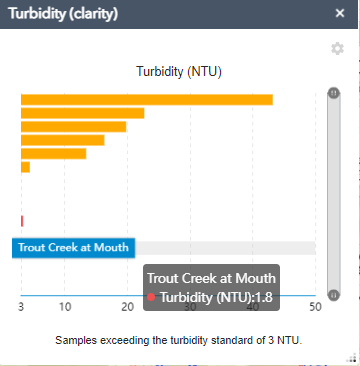
Task: Click the axis label 10
Action: (65, 307)
